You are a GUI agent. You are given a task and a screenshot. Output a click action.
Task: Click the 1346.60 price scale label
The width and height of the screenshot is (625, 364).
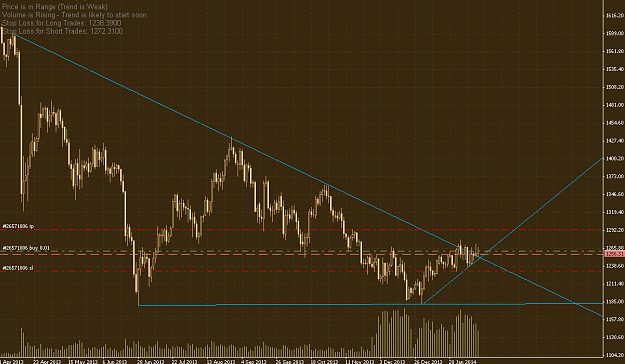pyautogui.click(x=615, y=195)
